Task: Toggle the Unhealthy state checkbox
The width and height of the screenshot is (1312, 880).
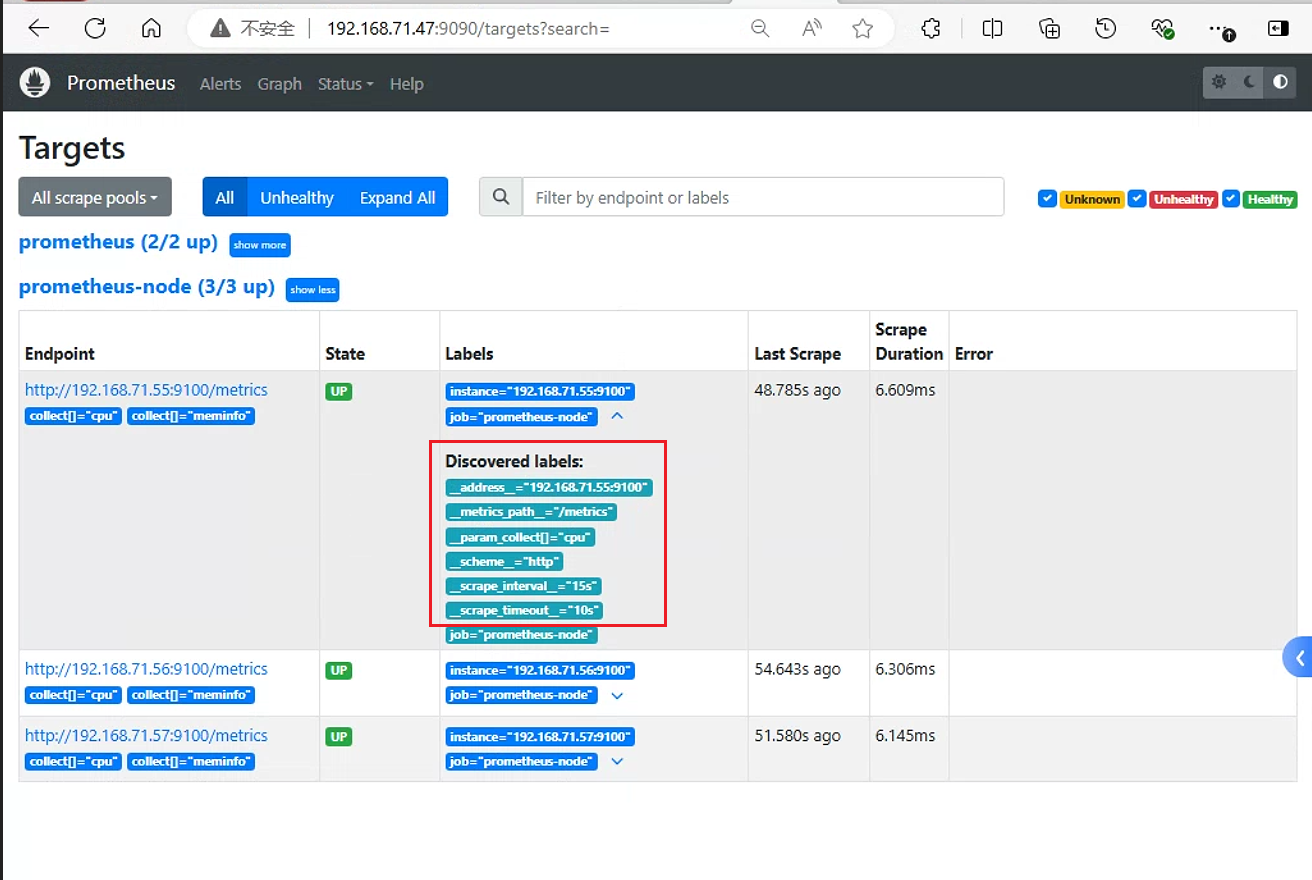Action: 1137,198
